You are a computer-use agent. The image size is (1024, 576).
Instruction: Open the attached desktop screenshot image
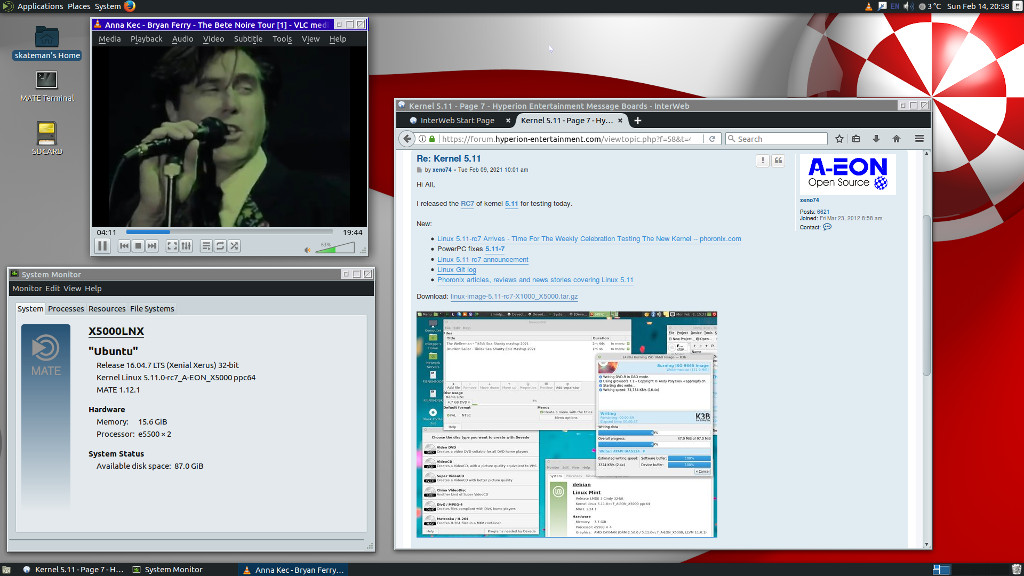[x=567, y=424]
